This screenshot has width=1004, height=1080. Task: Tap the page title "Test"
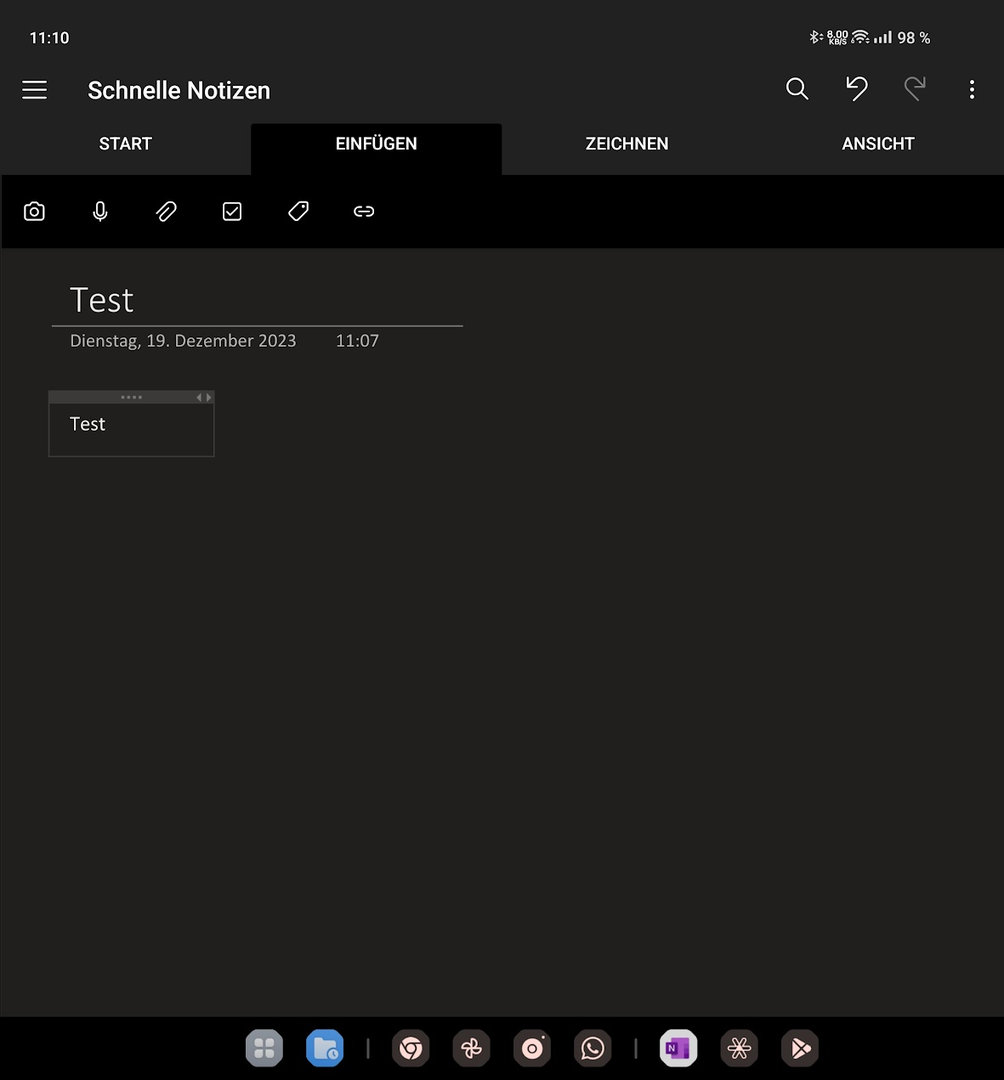102,300
